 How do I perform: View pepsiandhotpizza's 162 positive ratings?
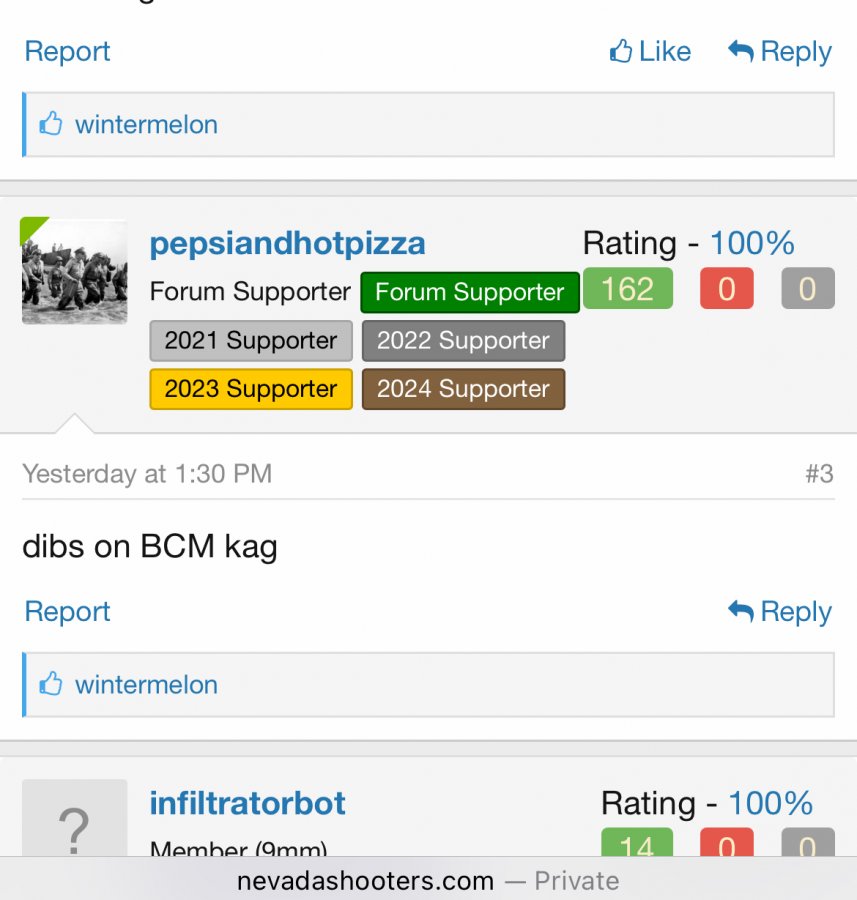pyautogui.click(x=627, y=290)
